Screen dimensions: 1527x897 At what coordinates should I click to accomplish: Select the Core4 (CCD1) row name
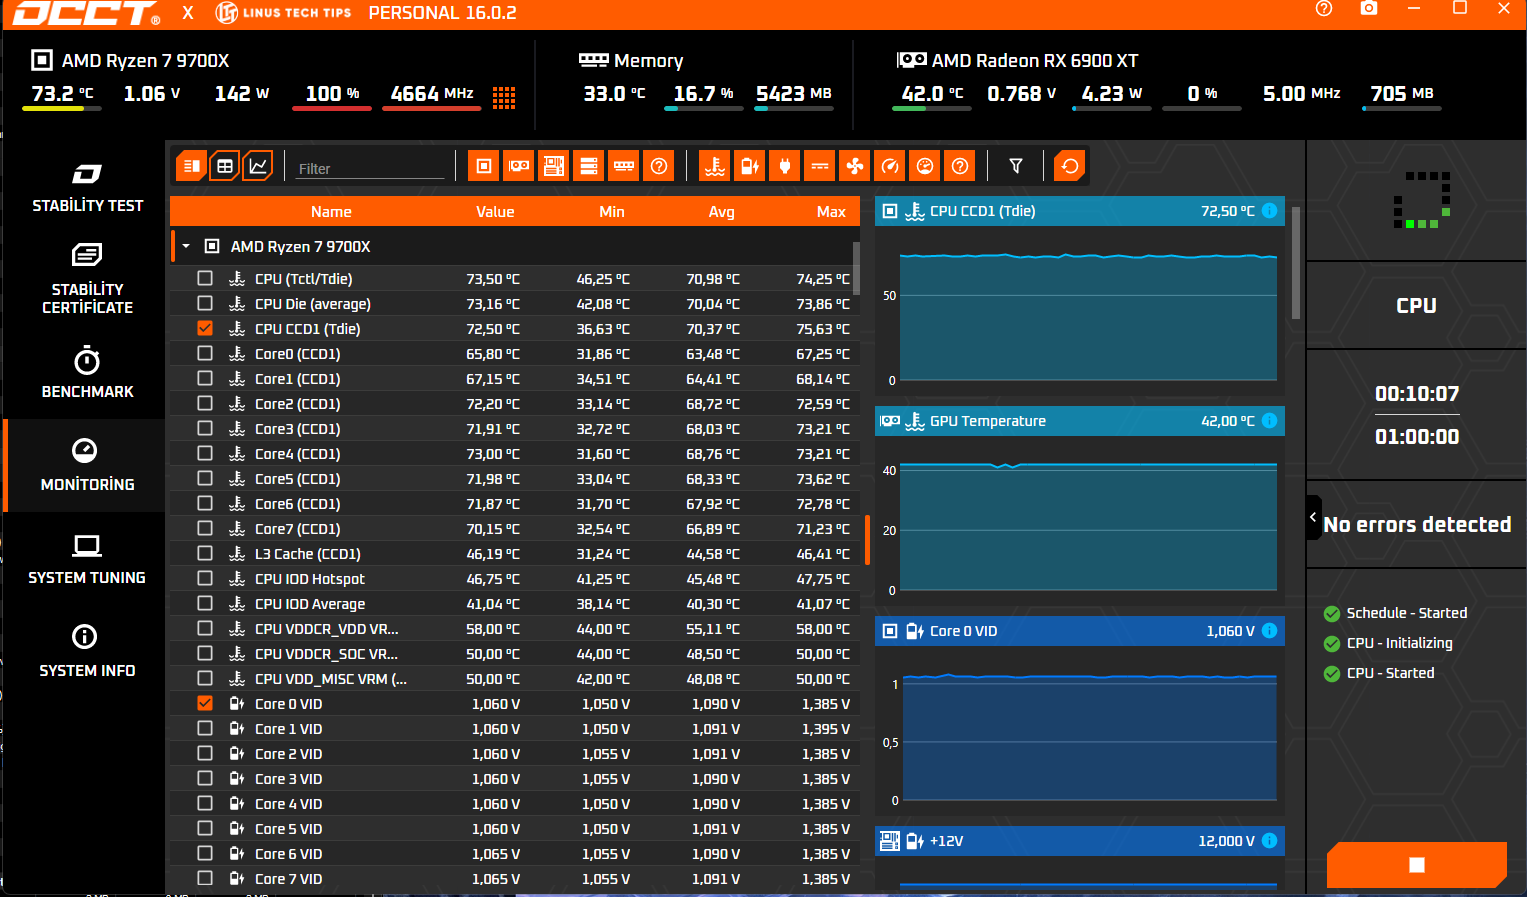pos(297,454)
